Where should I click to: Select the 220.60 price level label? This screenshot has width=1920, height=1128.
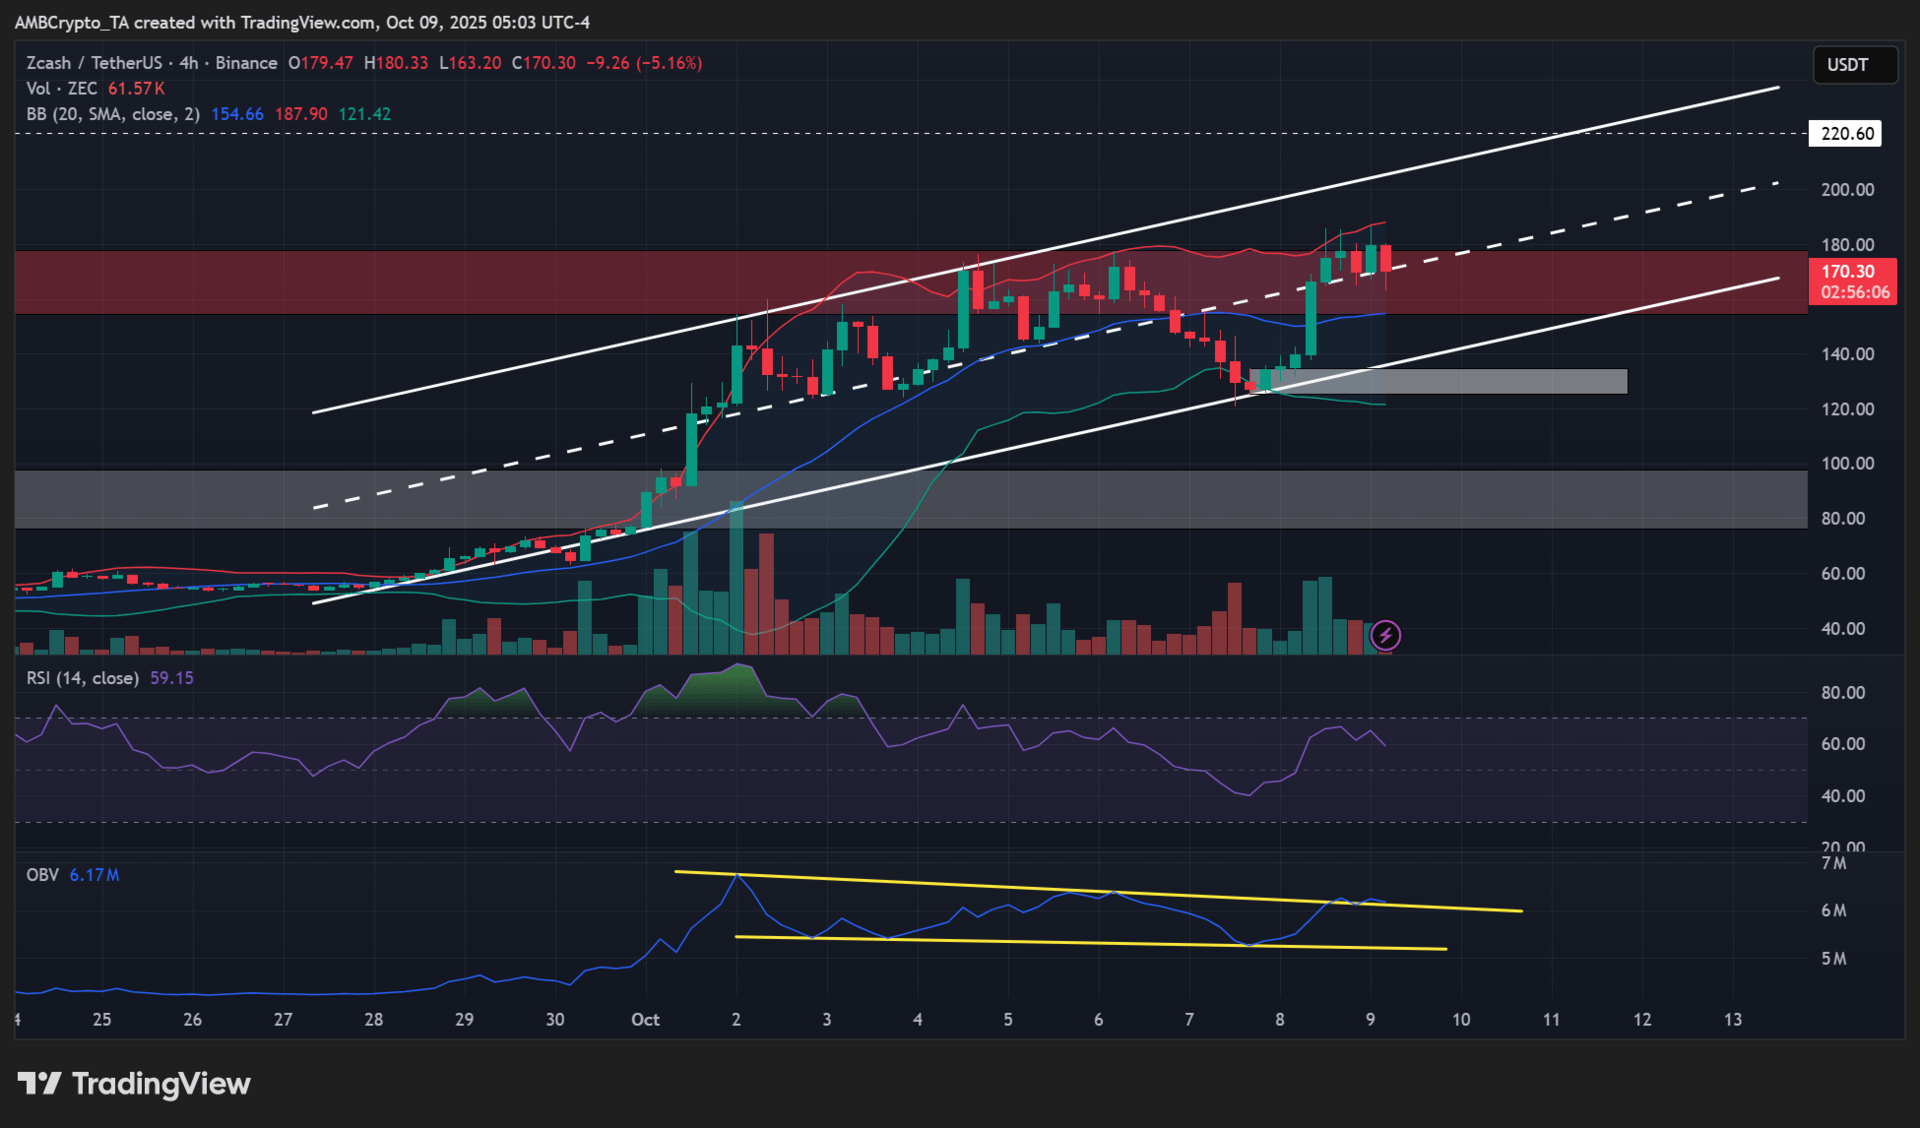tap(1845, 134)
